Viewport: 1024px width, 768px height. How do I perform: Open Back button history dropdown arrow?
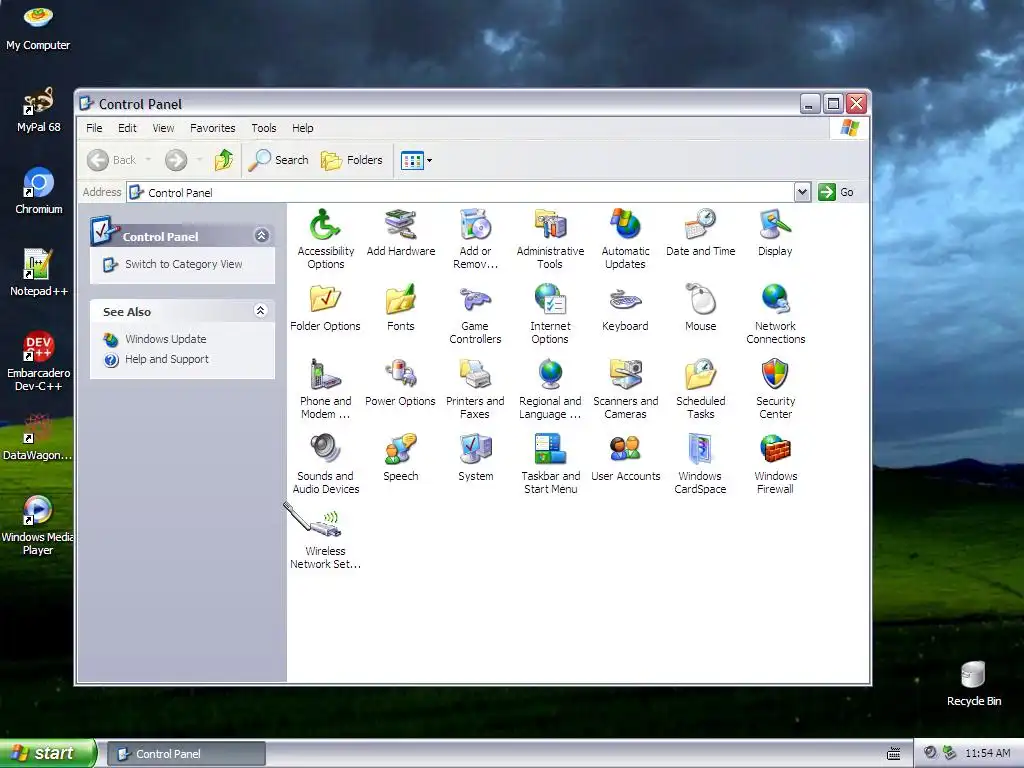pyautogui.click(x=148, y=159)
